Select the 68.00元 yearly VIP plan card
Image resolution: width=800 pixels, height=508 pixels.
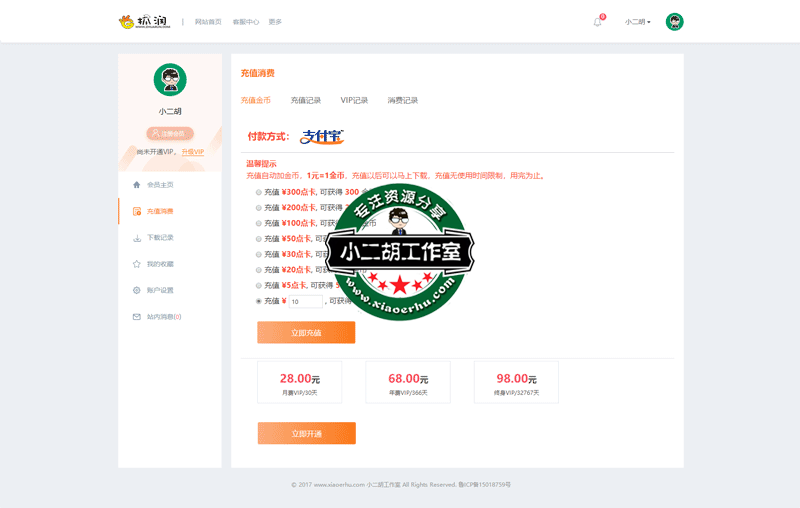(408, 383)
